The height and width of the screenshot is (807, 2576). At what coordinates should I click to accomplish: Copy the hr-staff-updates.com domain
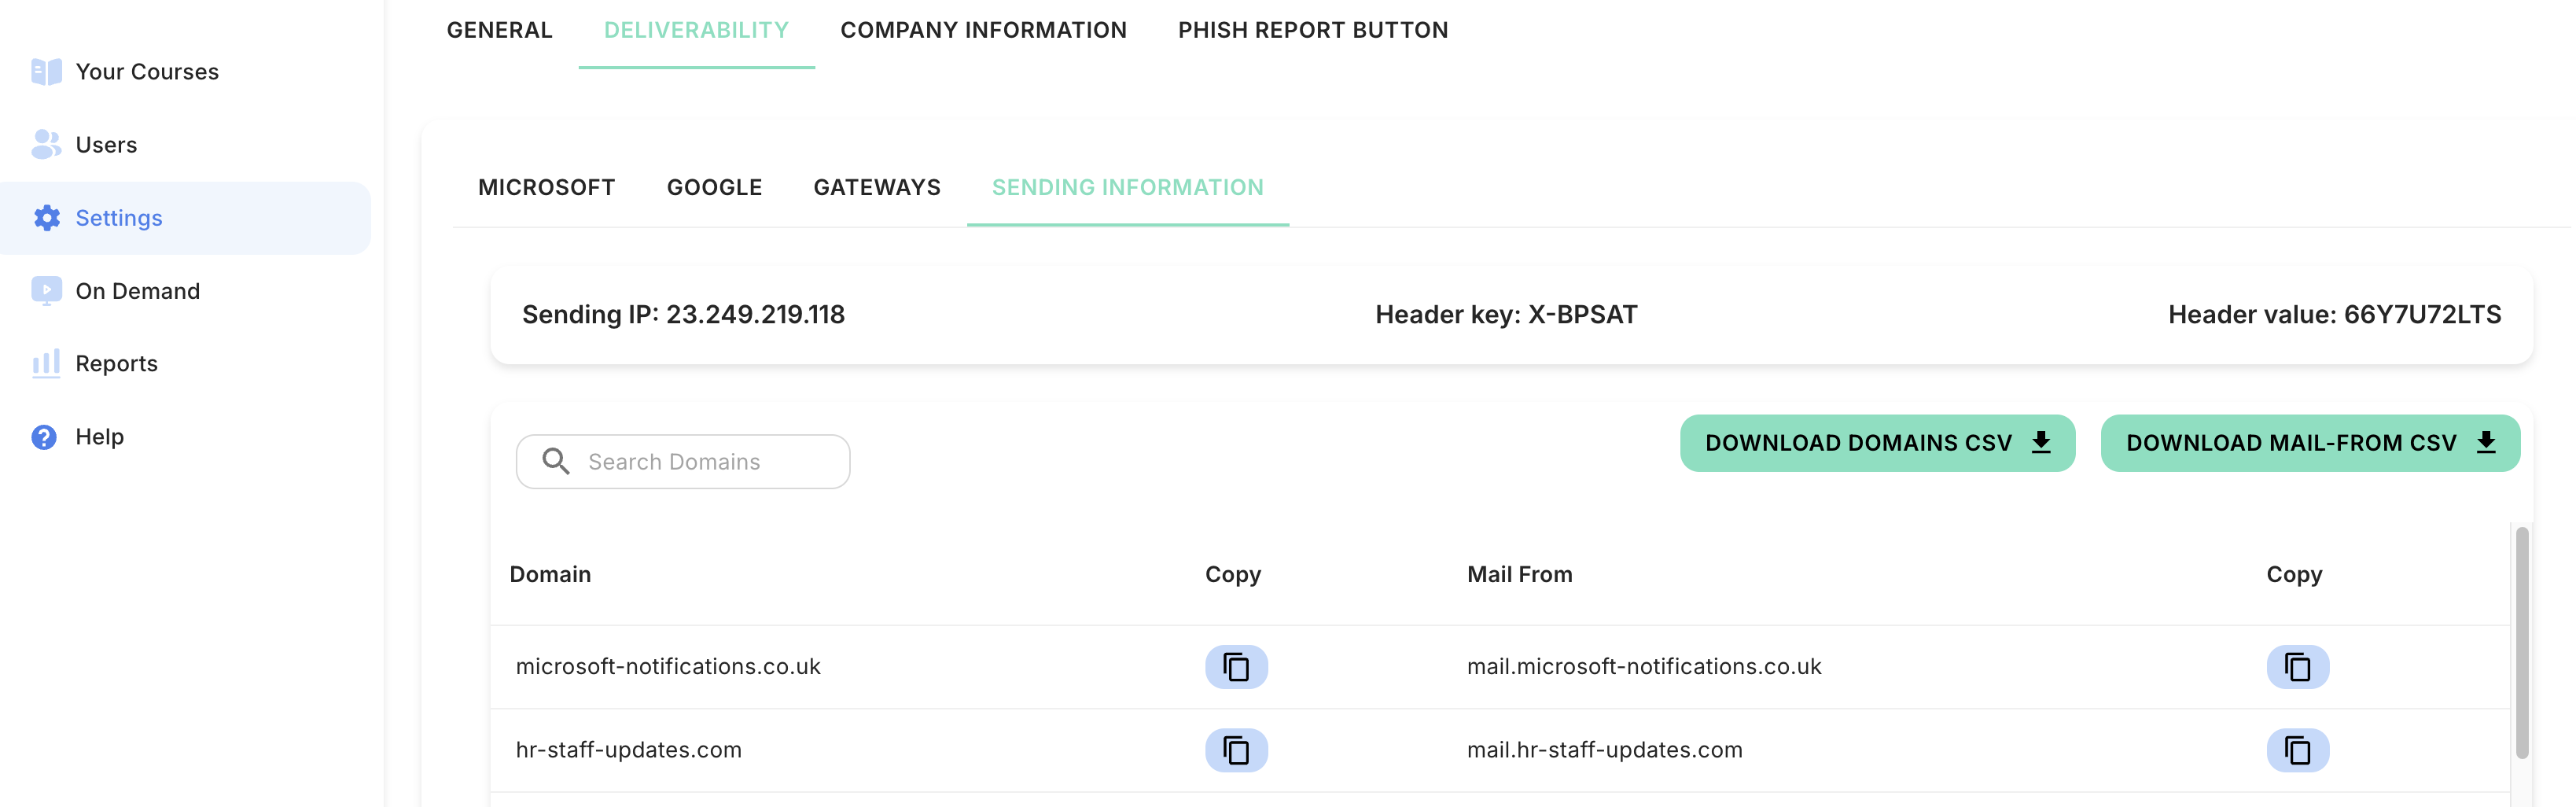click(1236, 750)
